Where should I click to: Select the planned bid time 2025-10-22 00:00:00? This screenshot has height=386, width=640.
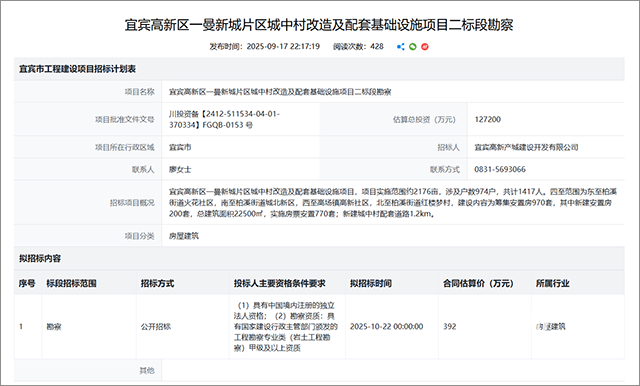tap(387, 327)
